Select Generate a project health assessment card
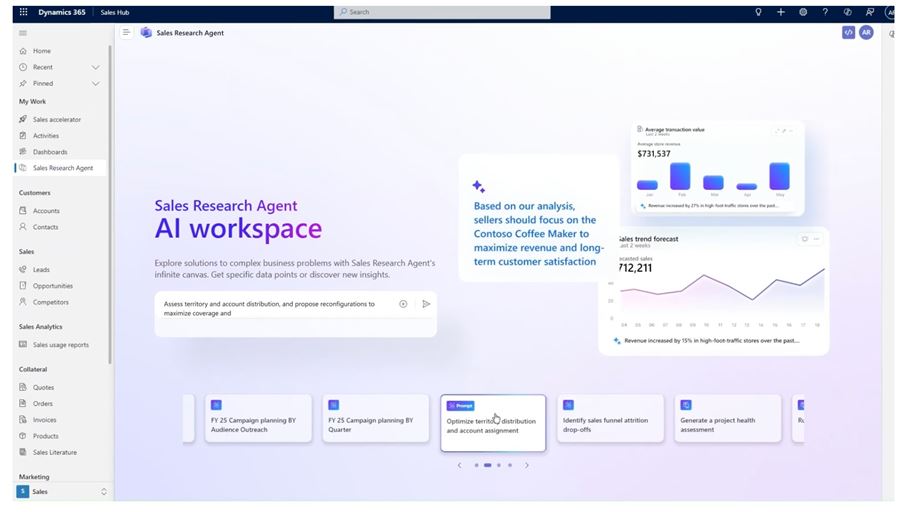The height and width of the screenshot is (512, 911). 727,418
